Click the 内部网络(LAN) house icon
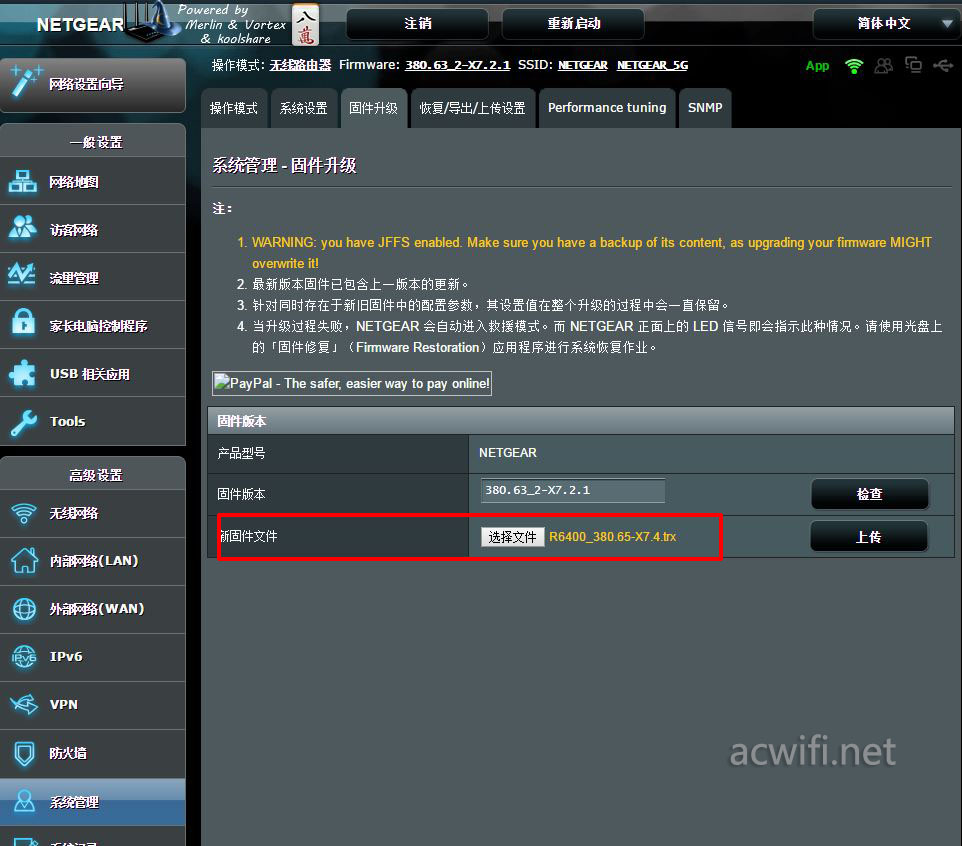962x846 pixels. tap(25, 560)
